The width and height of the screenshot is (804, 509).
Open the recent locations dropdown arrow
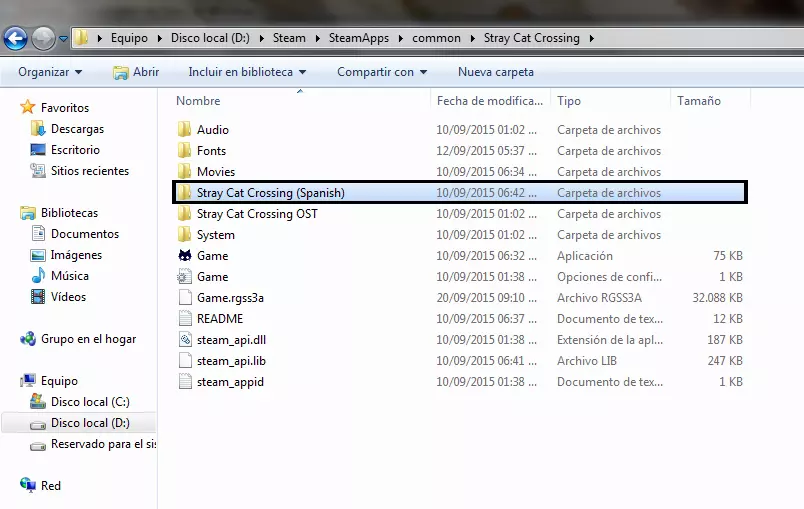click(x=64, y=38)
